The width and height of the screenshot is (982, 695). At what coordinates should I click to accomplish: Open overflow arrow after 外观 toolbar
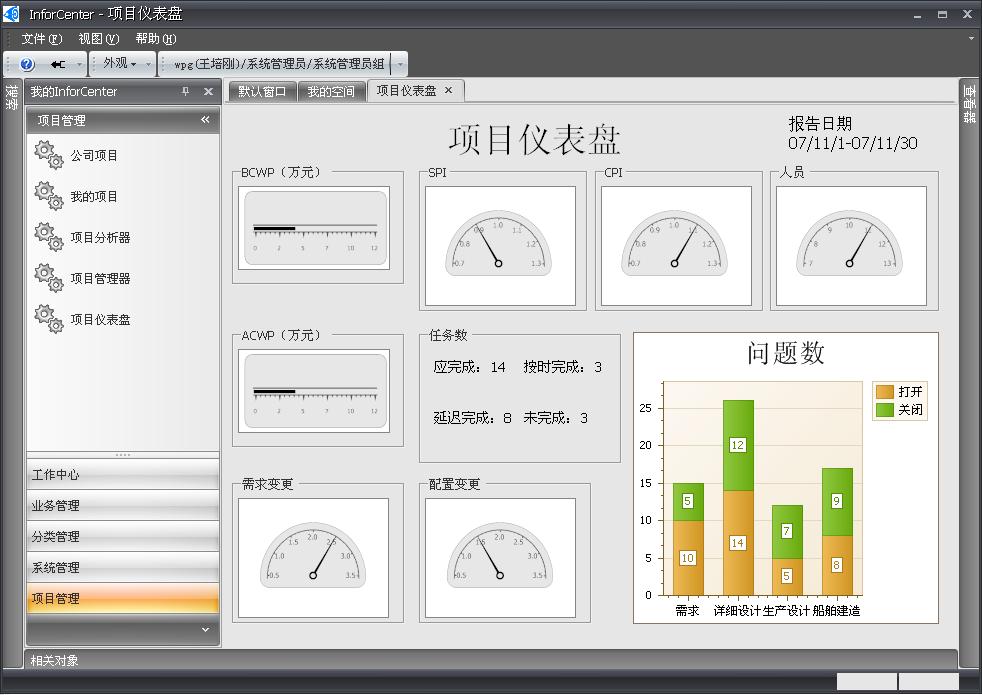coord(148,64)
